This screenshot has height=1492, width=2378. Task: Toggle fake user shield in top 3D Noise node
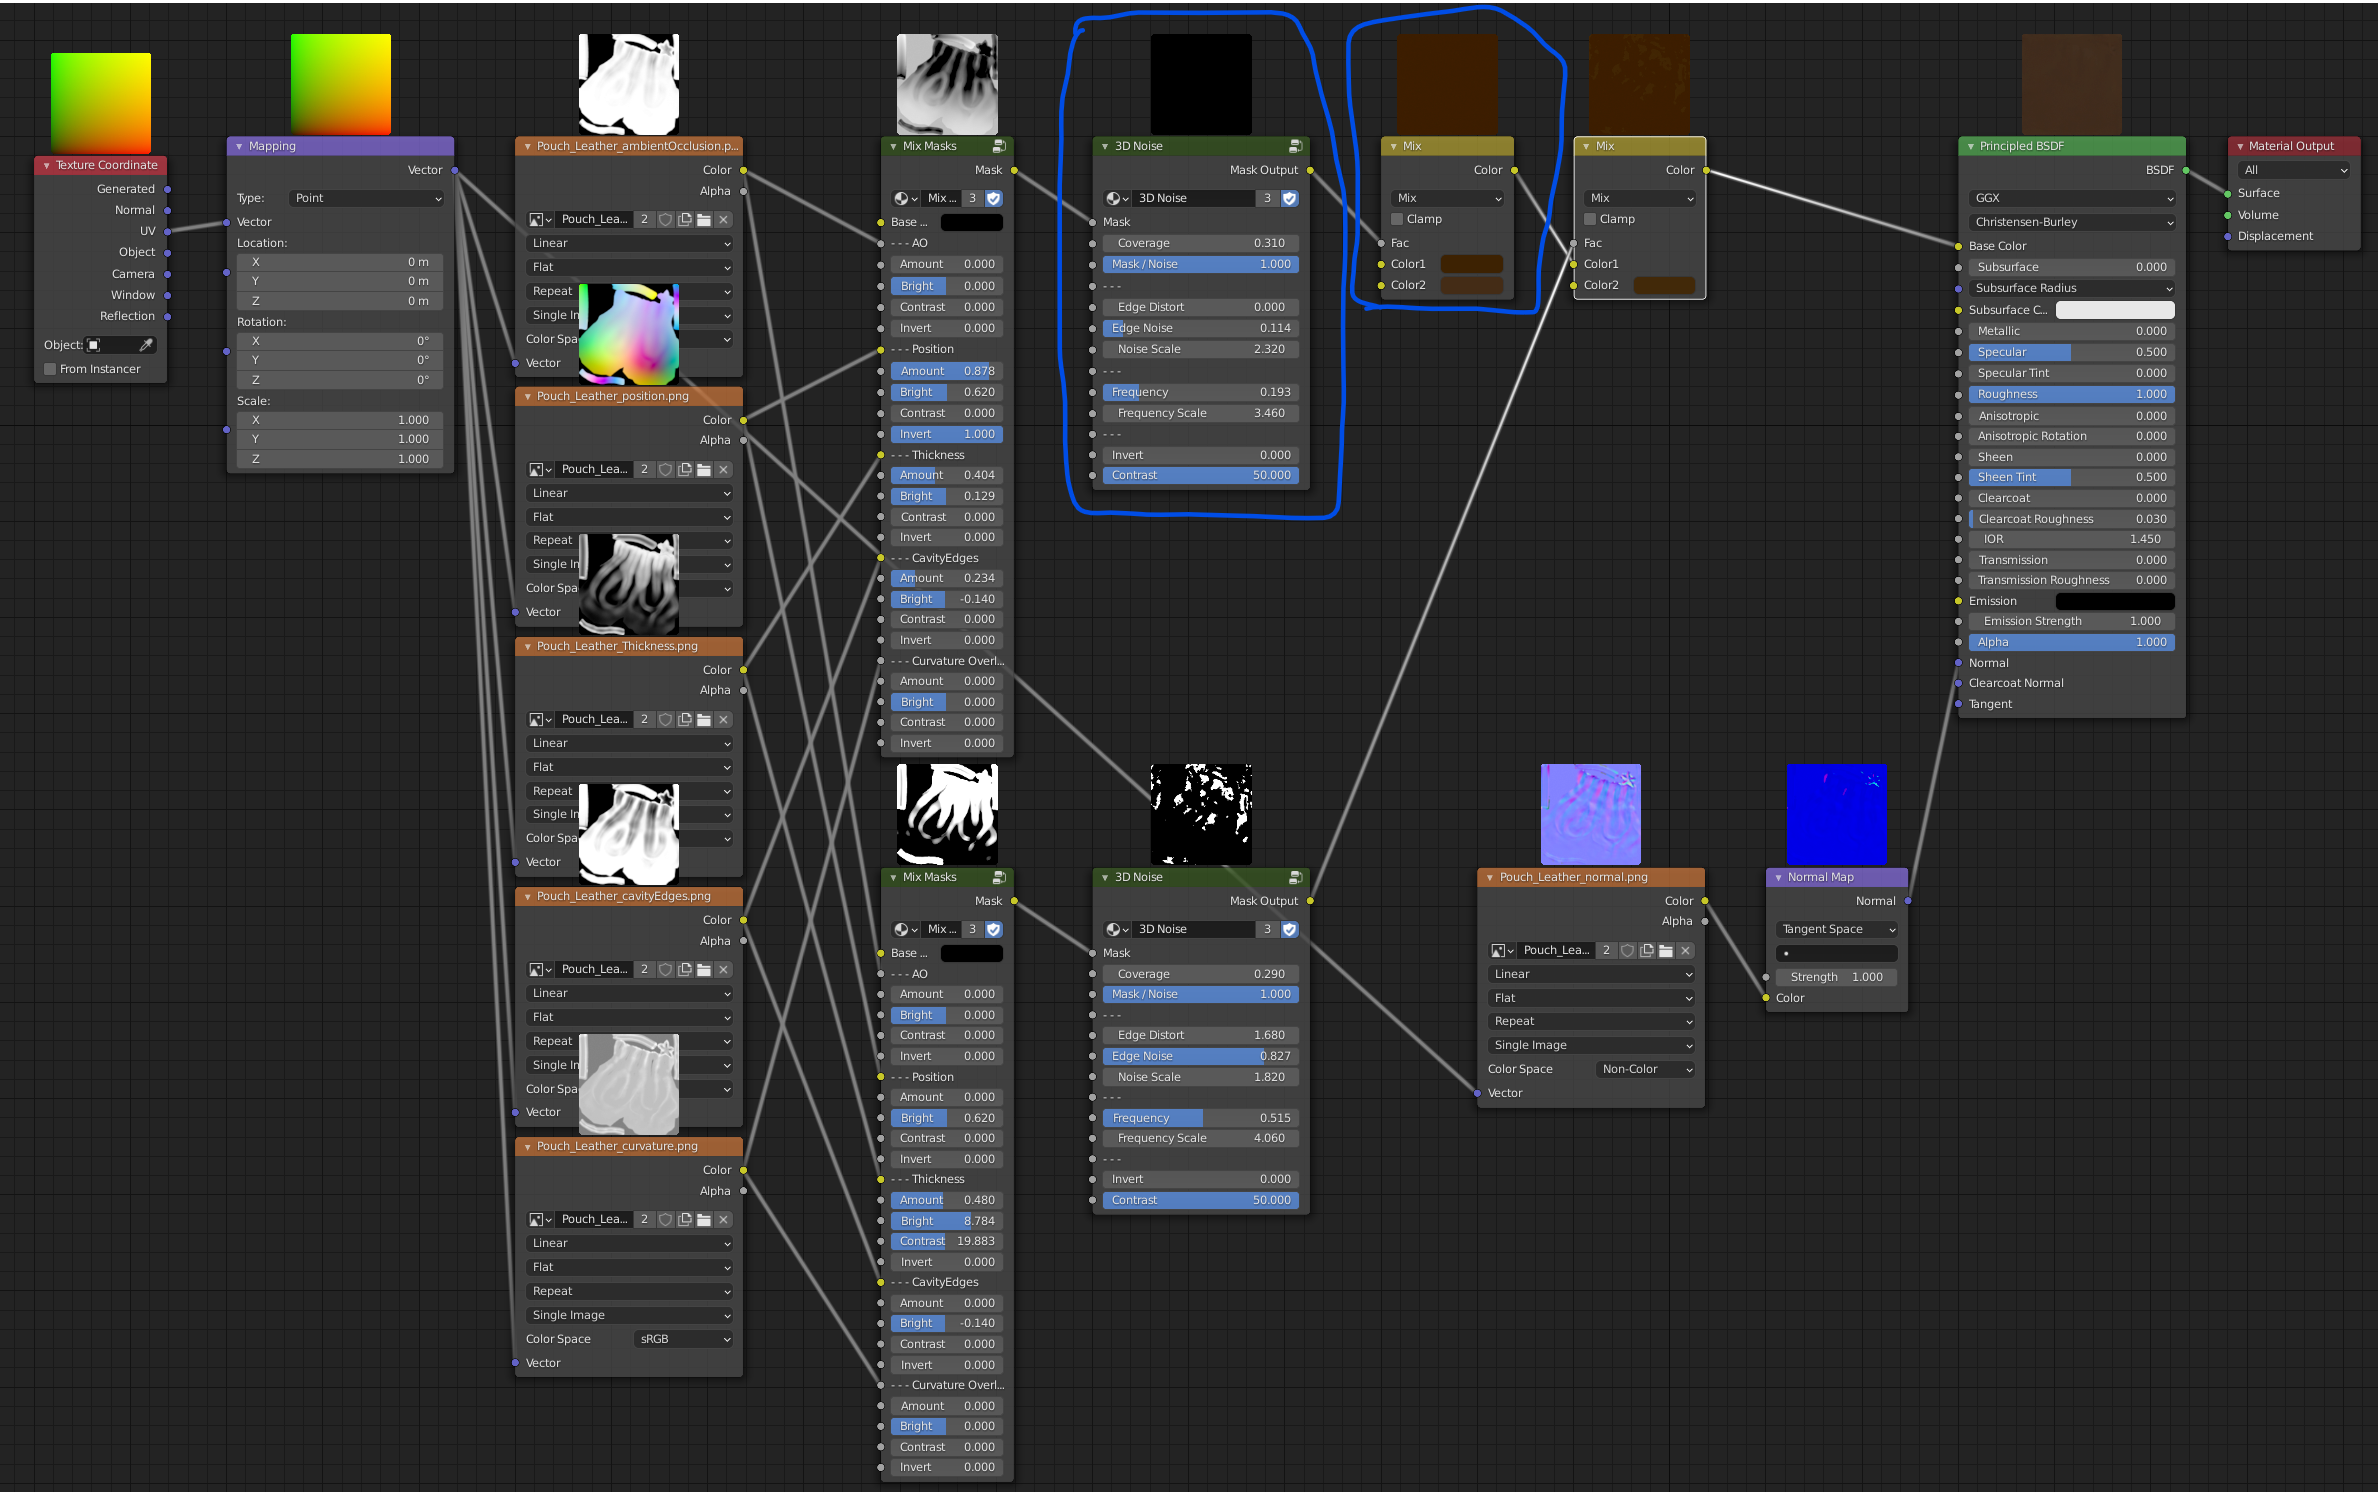1289,199
